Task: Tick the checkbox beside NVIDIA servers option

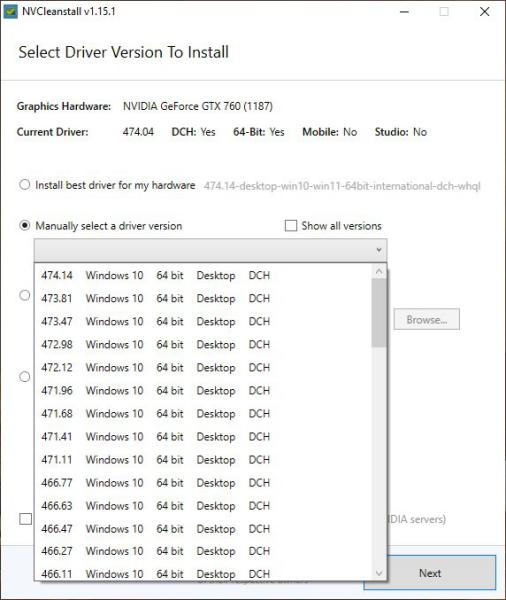Action: point(26,519)
